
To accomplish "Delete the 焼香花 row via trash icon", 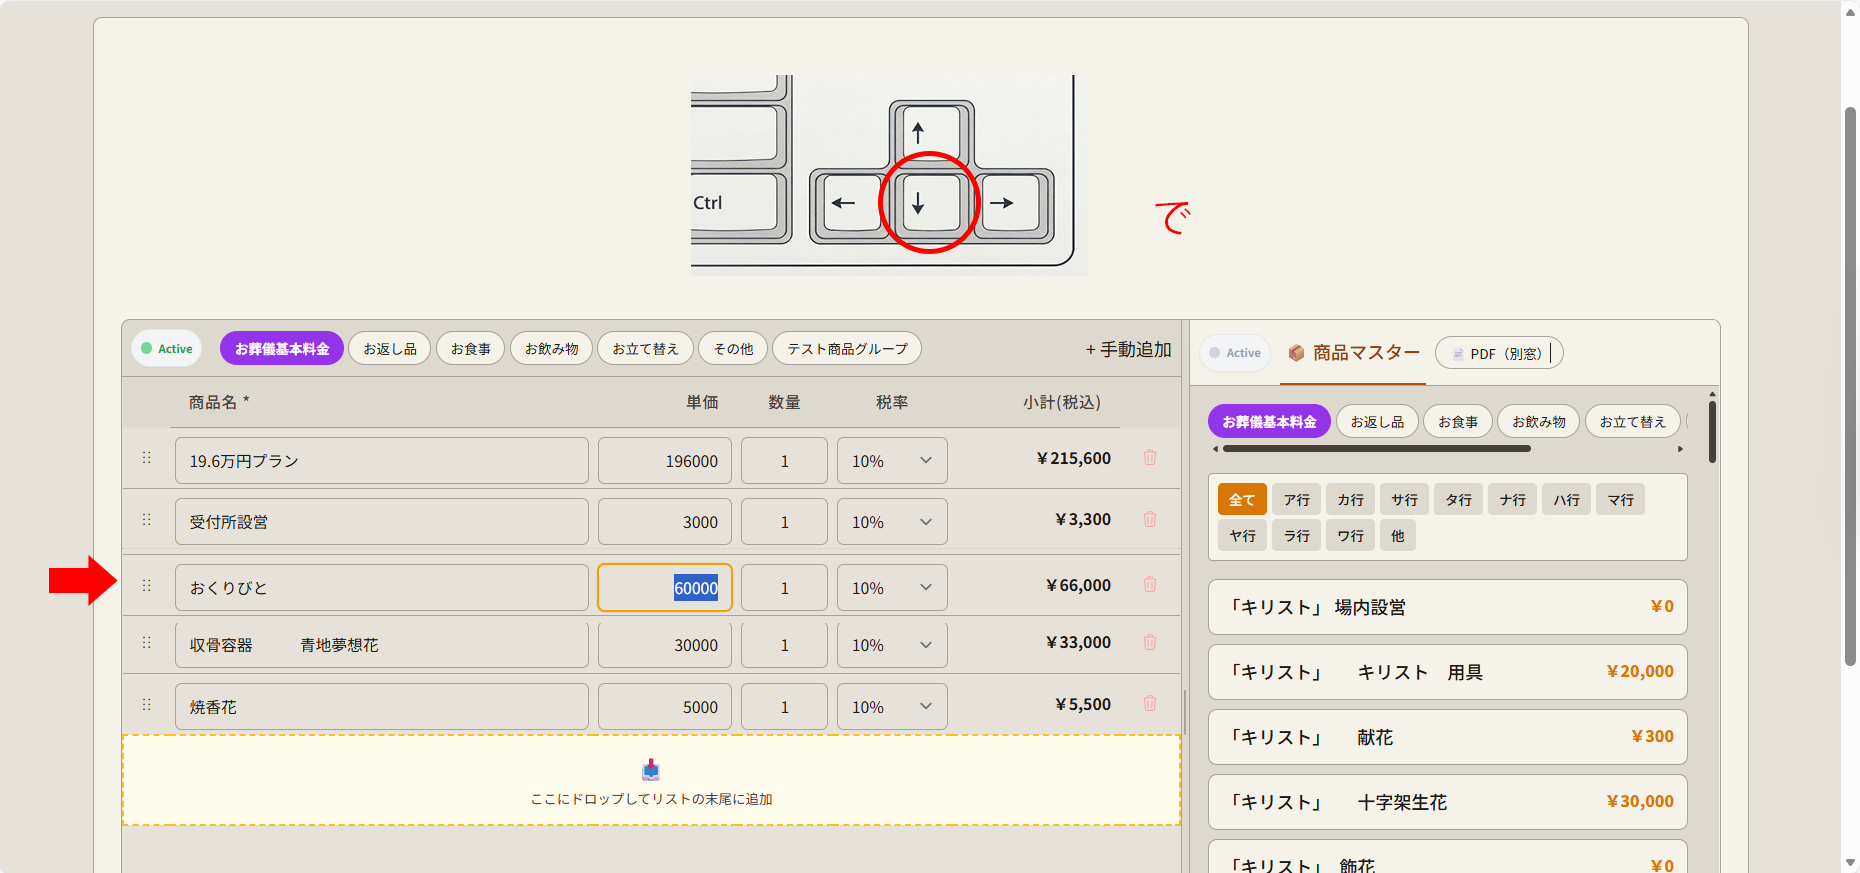I will tap(1150, 704).
